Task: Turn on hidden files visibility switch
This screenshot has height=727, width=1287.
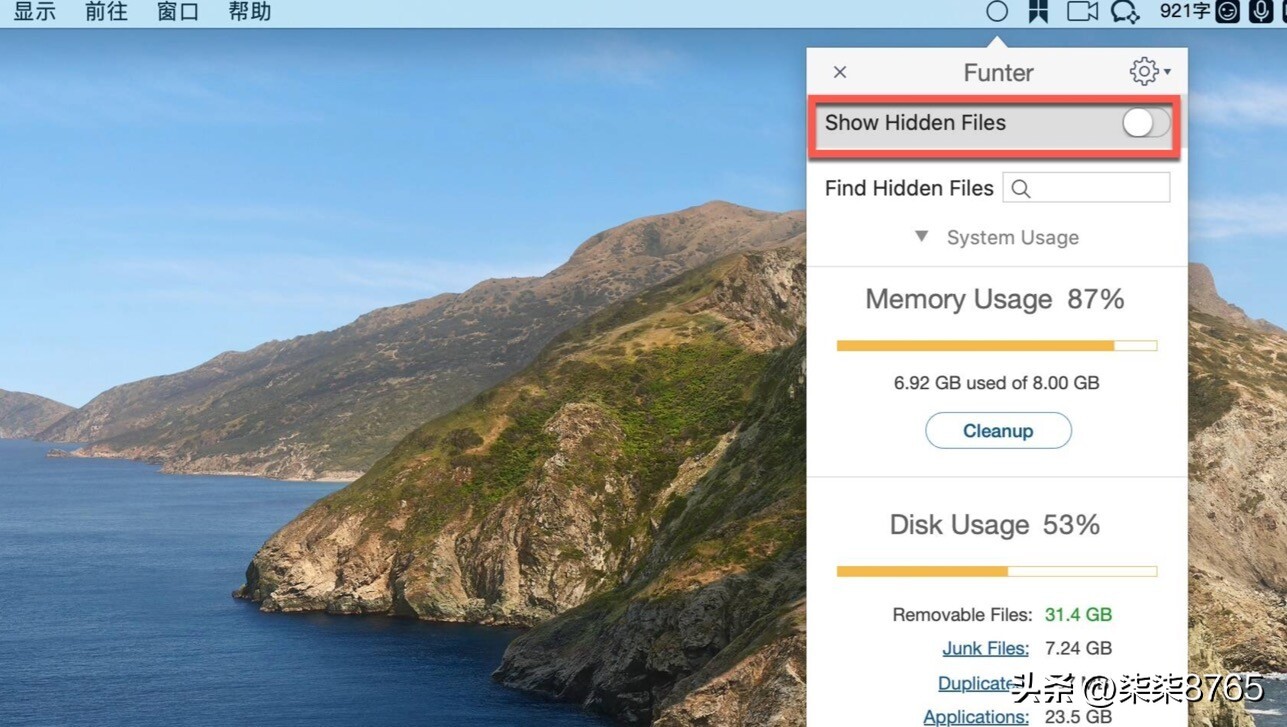Action: pos(1144,122)
